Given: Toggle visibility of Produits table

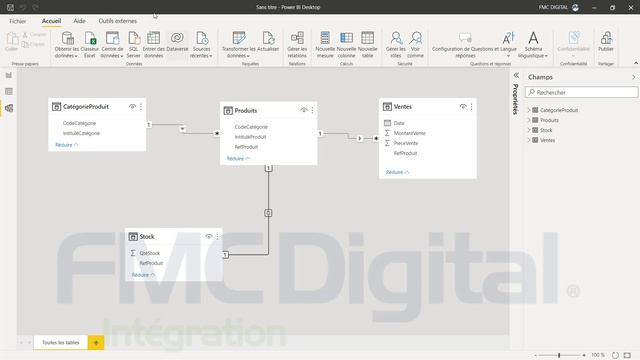Looking at the screenshot, I should click(304, 110).
